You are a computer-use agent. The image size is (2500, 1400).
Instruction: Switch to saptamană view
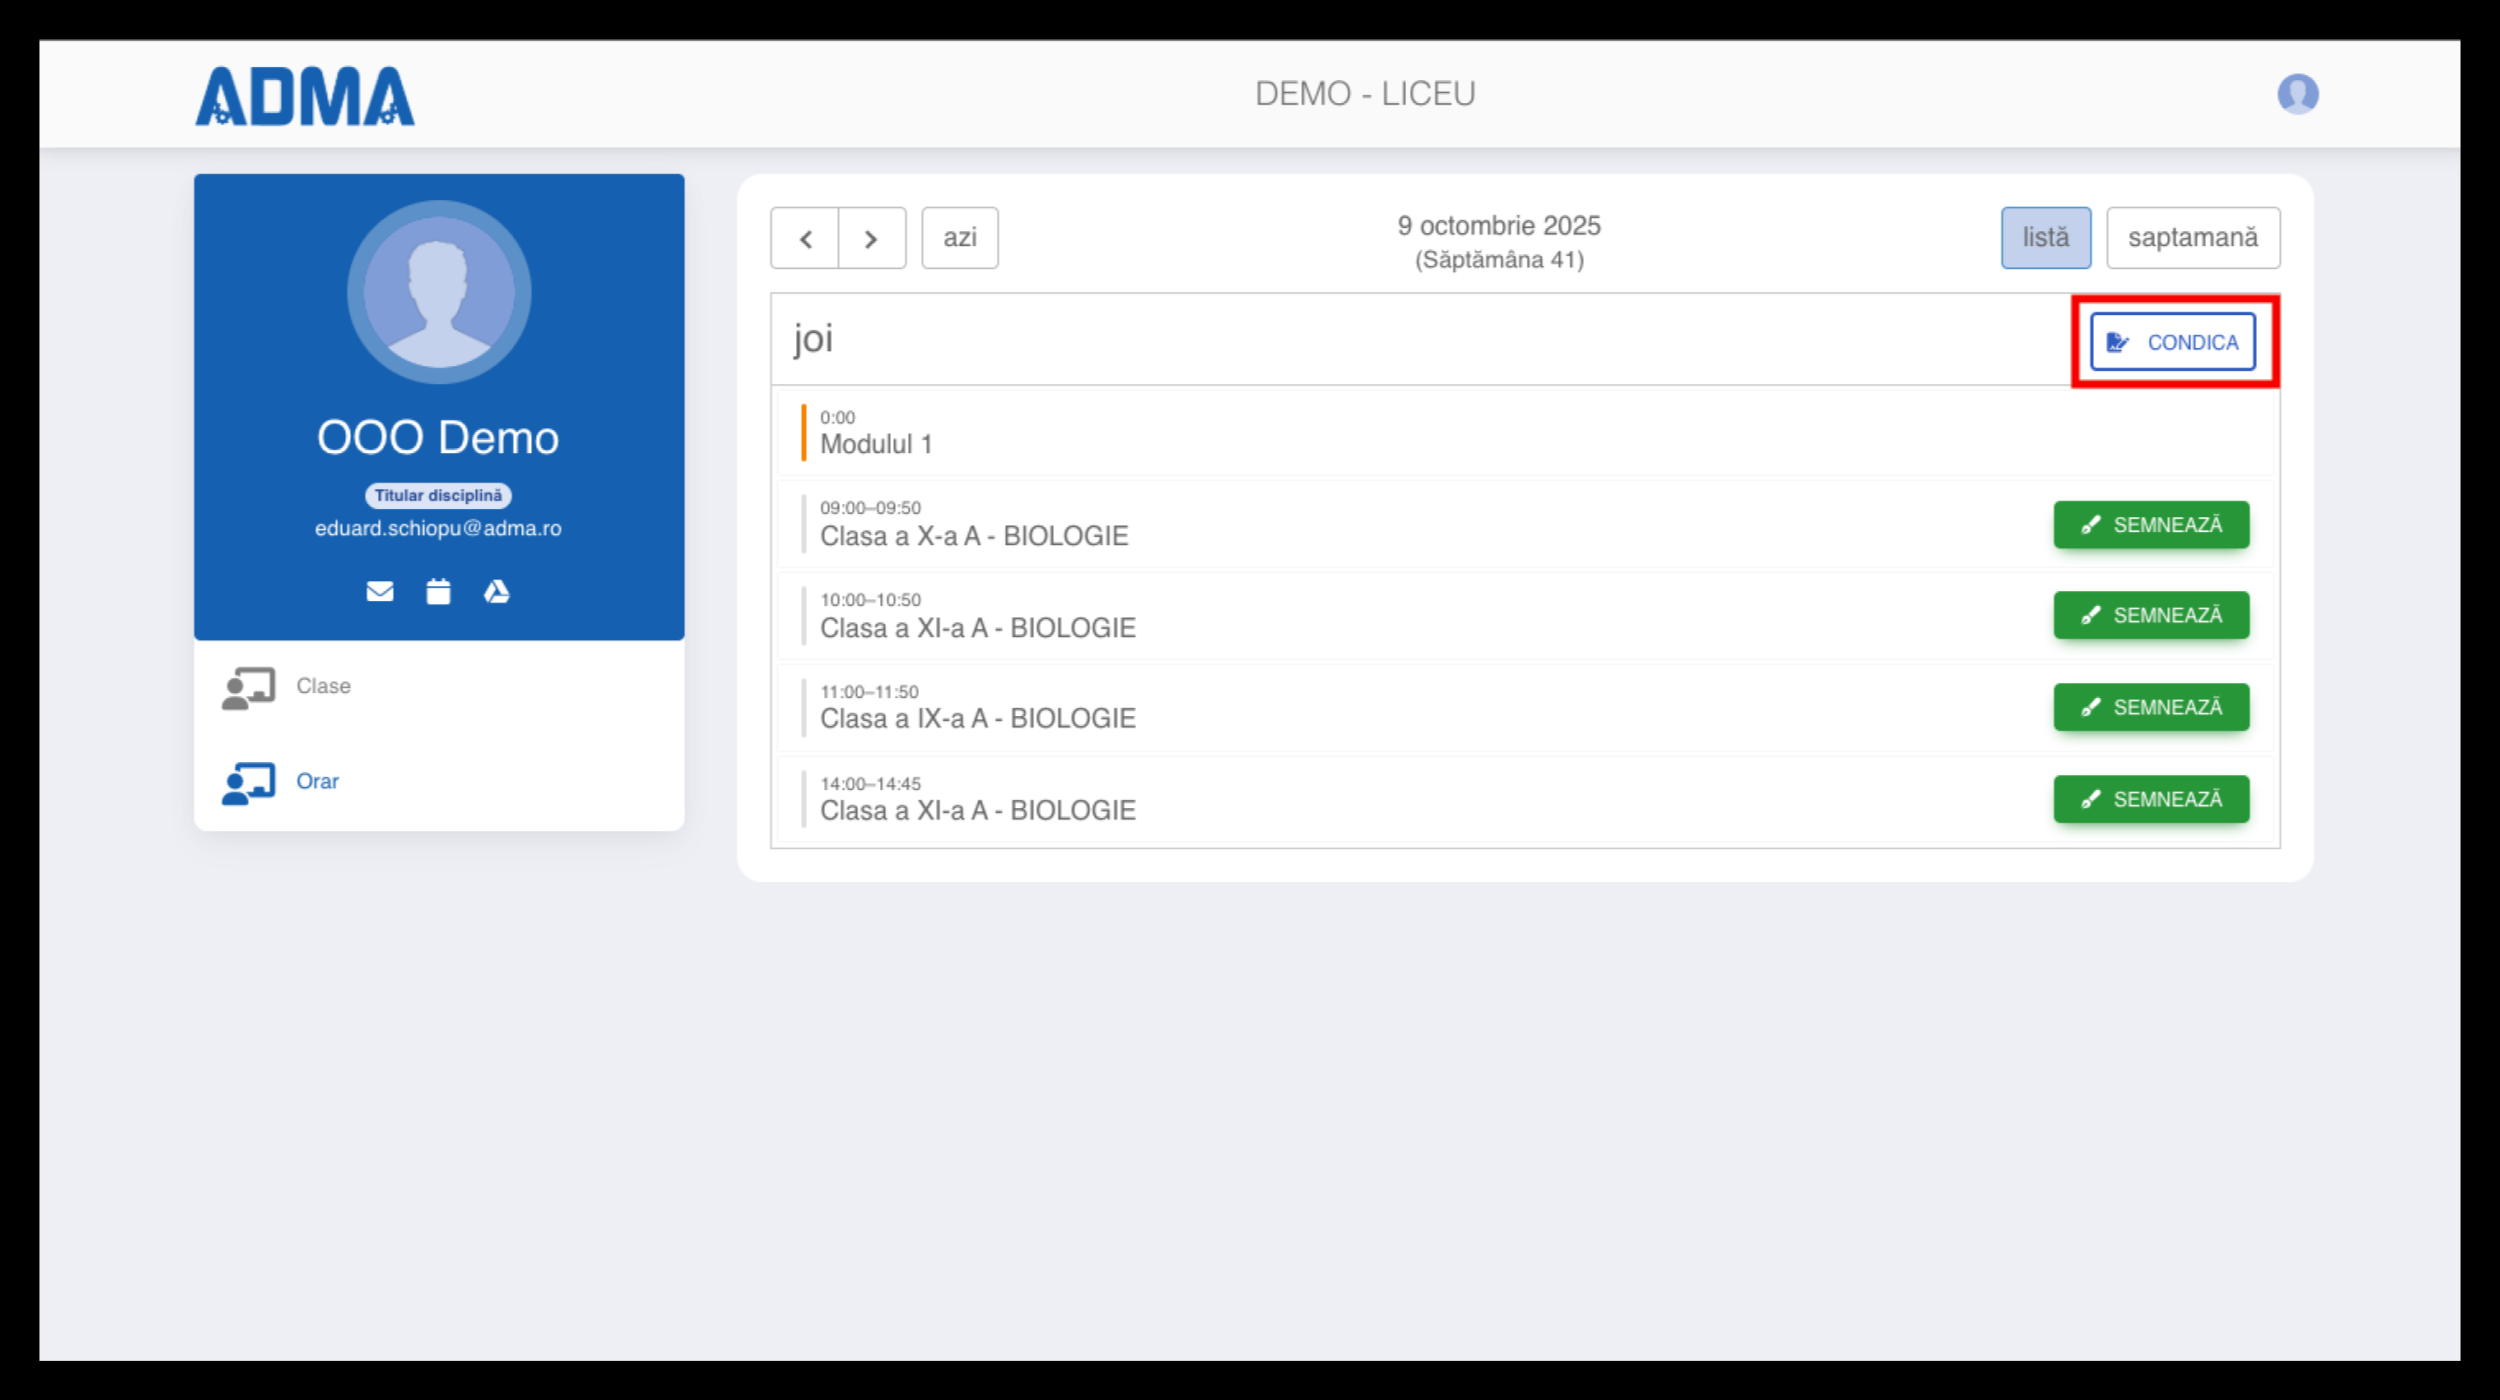pyautogui.click(x=2192, y=238)
